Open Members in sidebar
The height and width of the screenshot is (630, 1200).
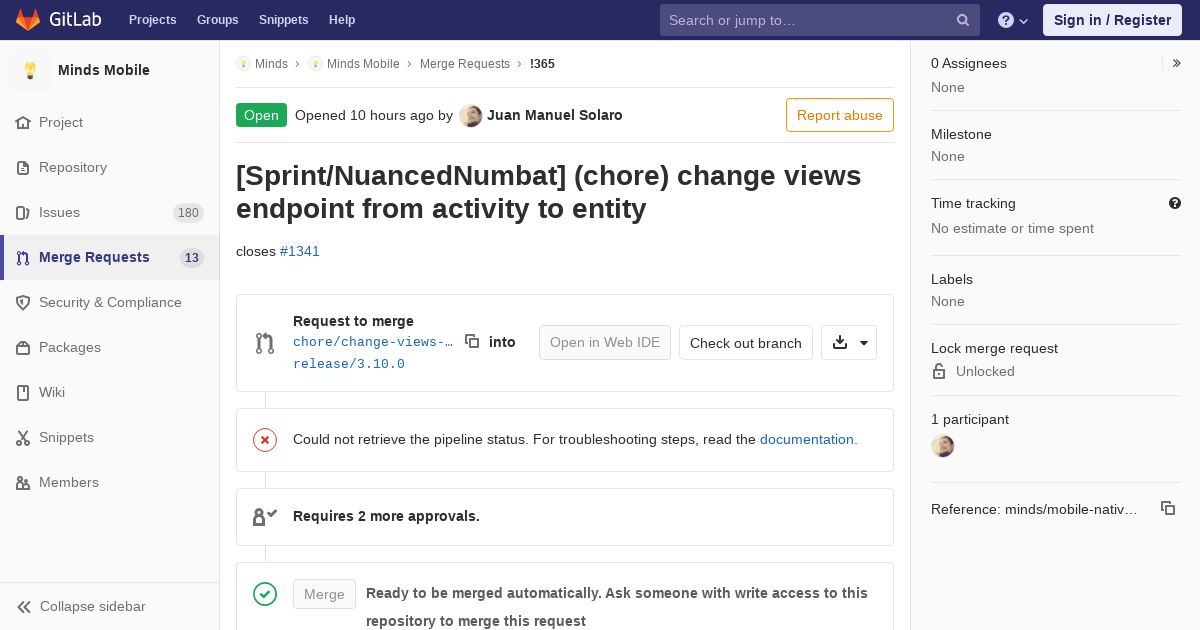110,482
